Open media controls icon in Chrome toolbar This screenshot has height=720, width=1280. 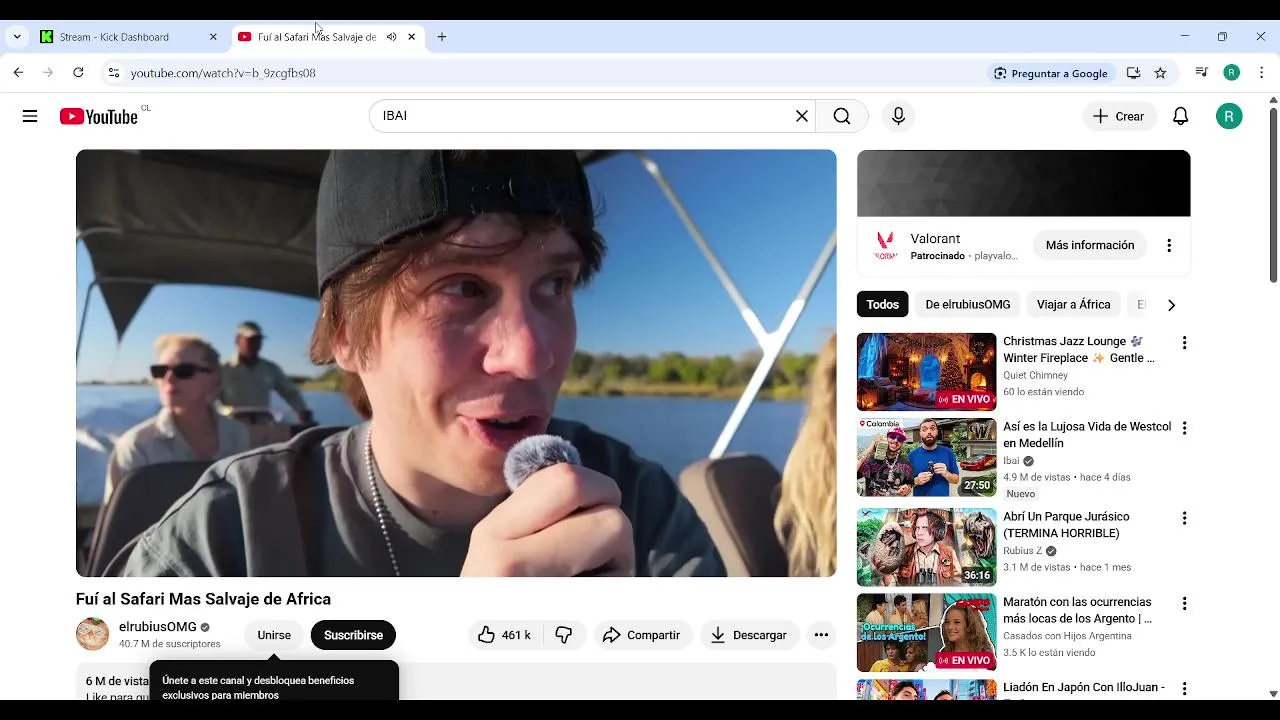click(1201, 73)
